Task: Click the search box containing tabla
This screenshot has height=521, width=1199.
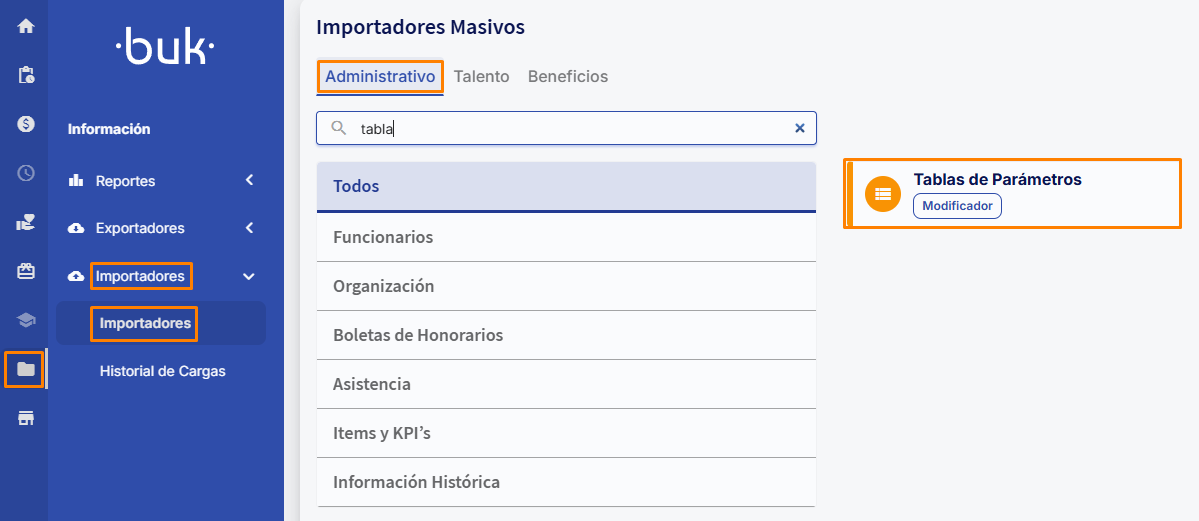Action: (567, 129)
